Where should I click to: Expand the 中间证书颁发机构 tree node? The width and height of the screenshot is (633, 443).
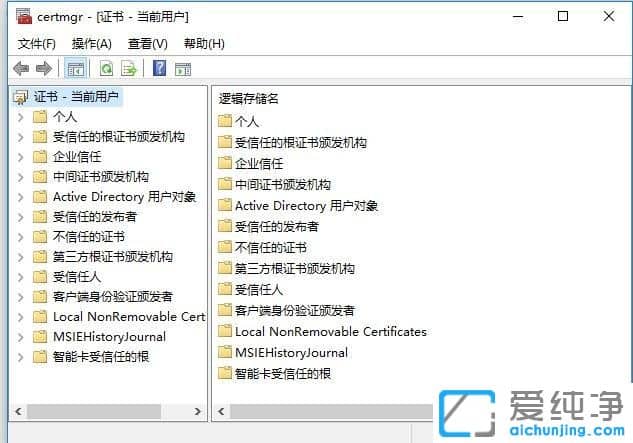pyautogui.click(x=21, y=177)
